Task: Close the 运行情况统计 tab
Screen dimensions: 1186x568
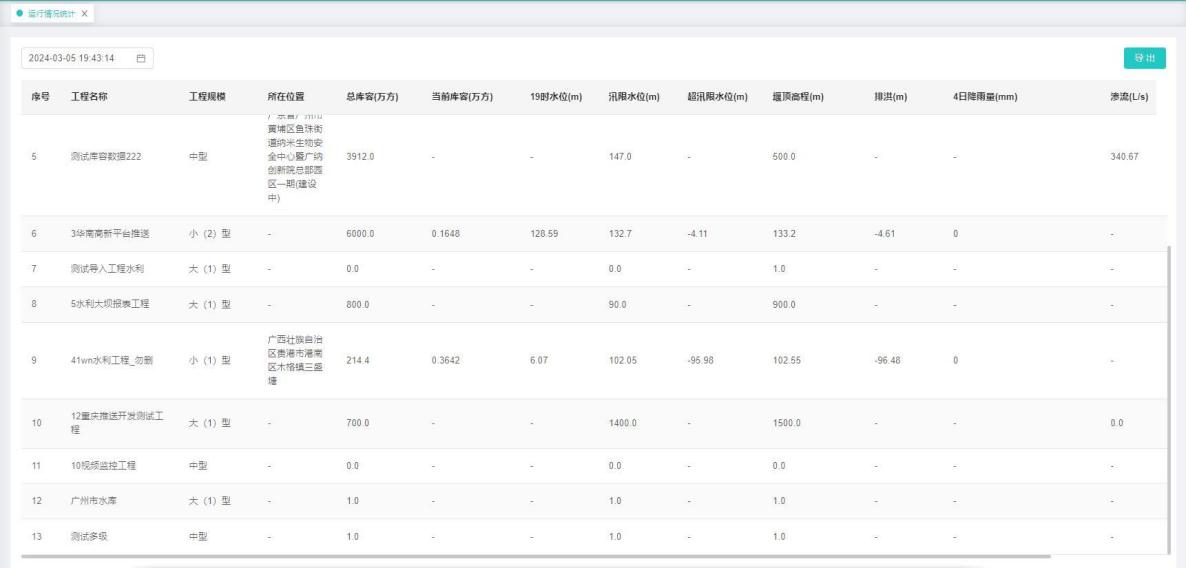Action: click(x=85, y=12)
